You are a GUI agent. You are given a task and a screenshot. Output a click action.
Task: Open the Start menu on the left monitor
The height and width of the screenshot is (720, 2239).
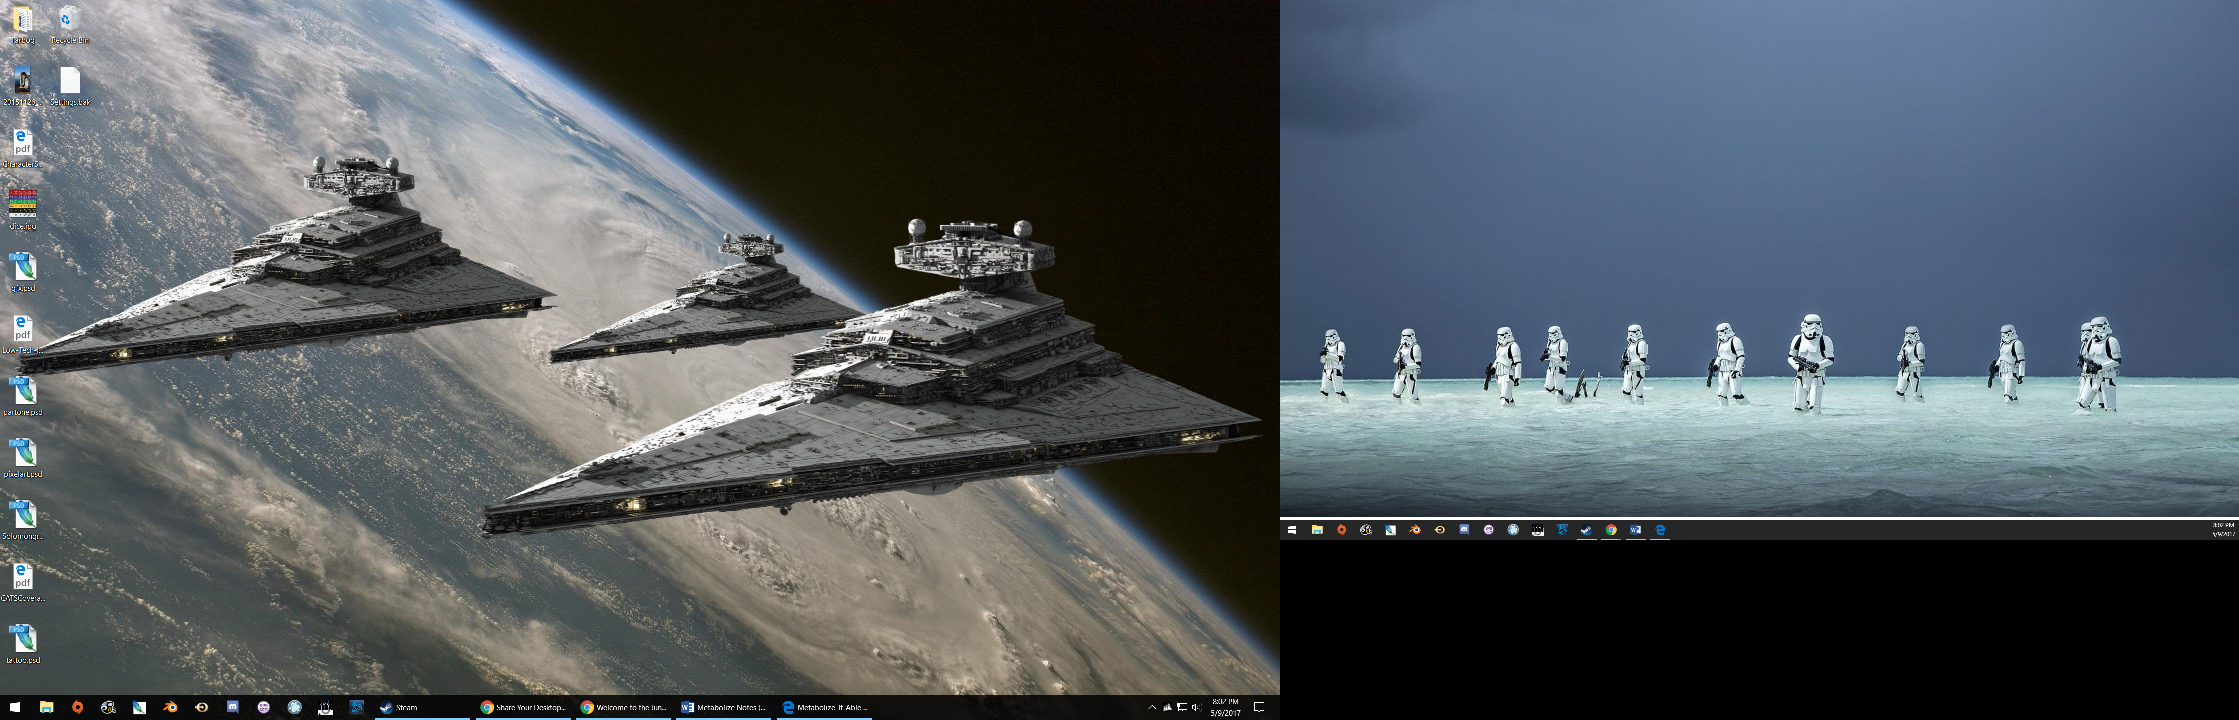15,707
